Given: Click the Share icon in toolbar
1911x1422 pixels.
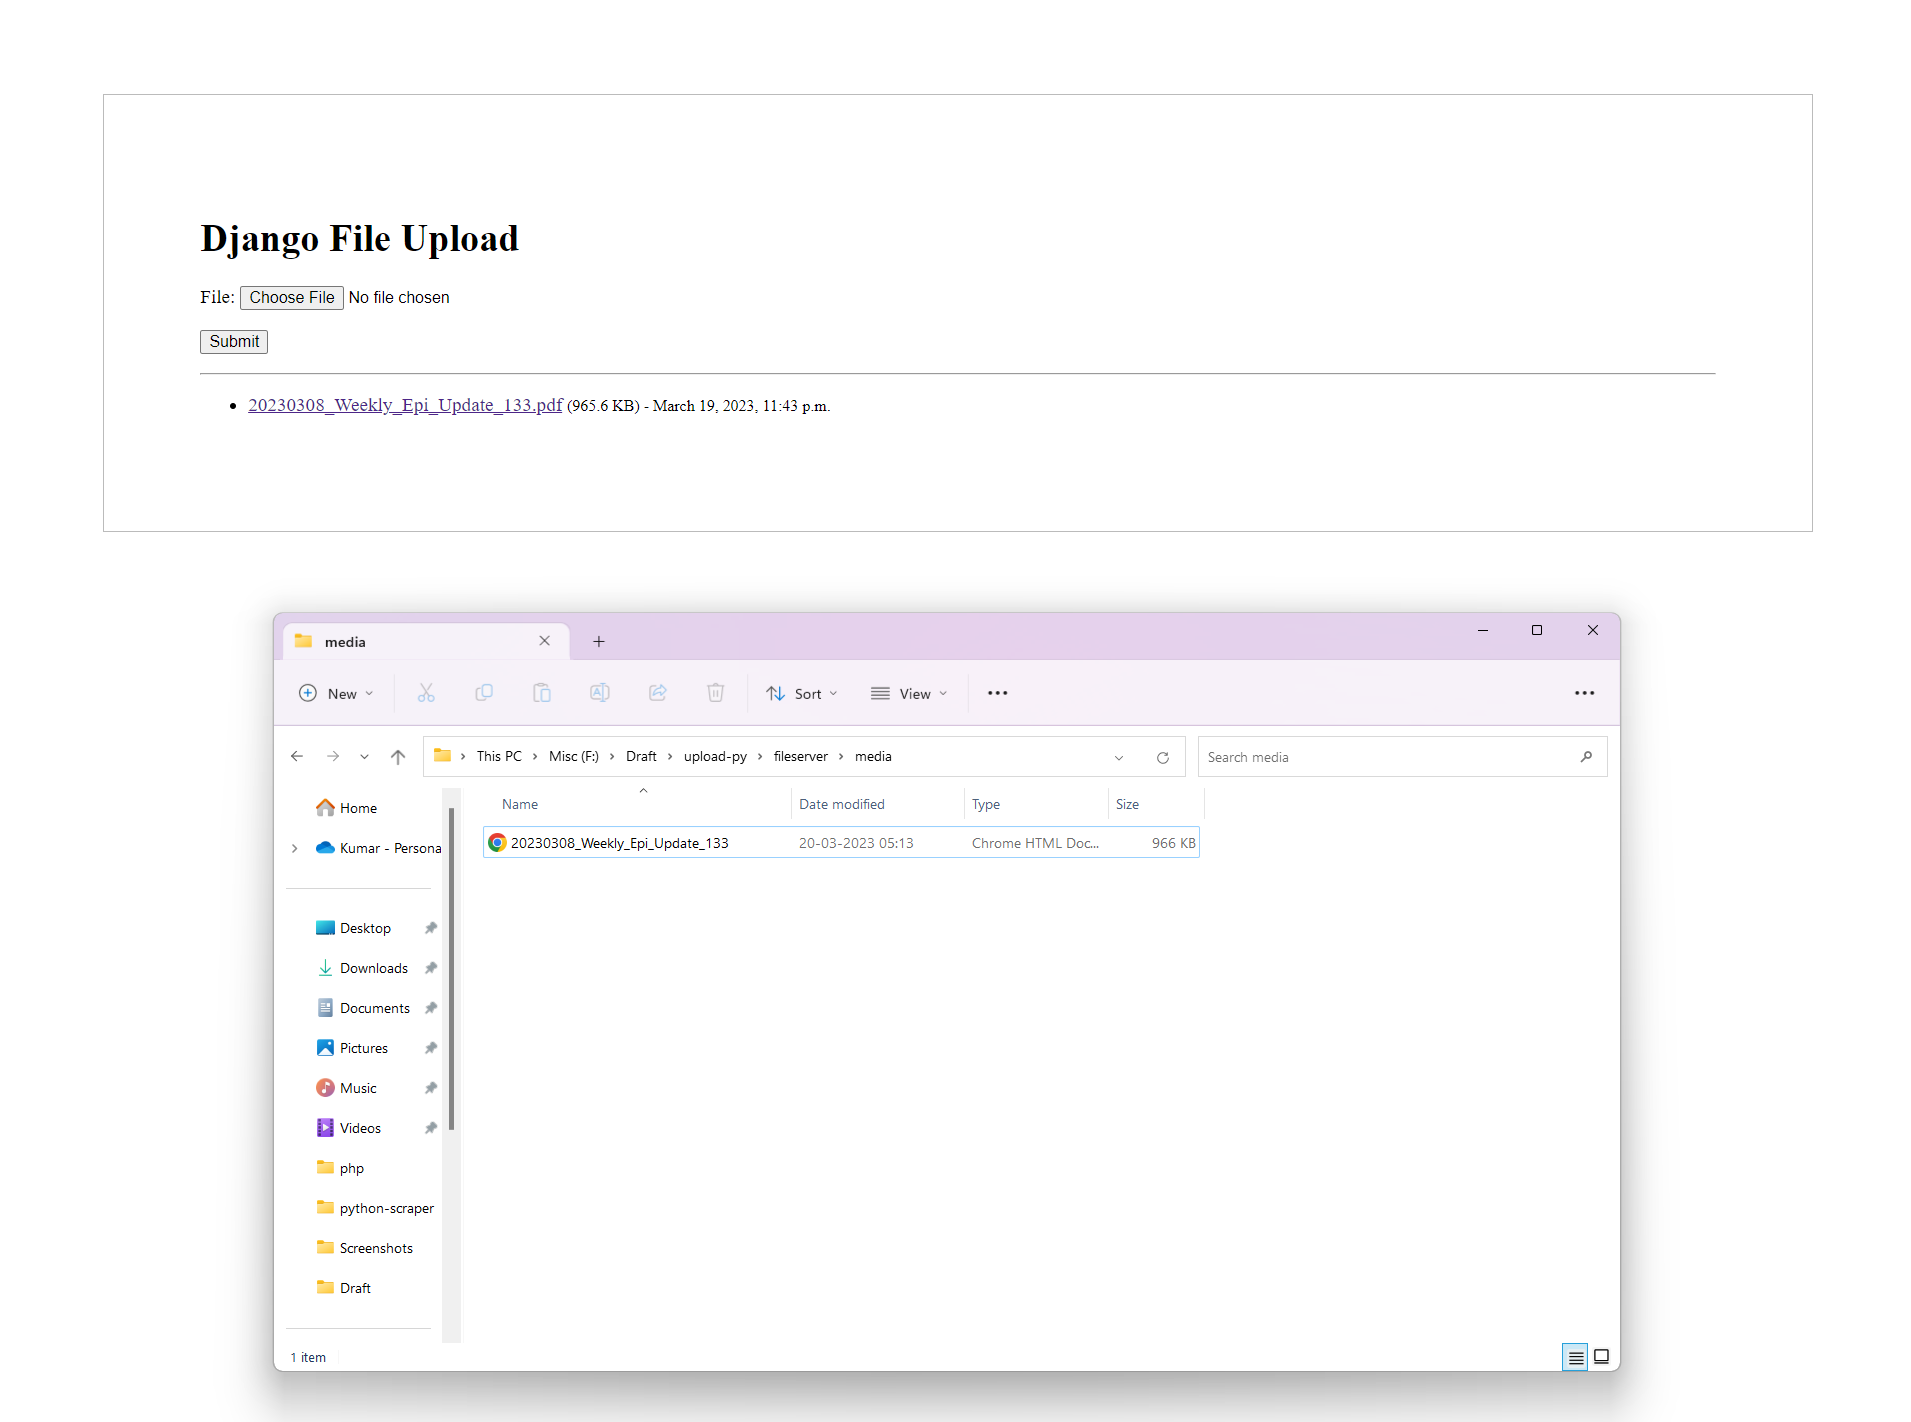Looking at the screenshot, I should pos(658,693).
